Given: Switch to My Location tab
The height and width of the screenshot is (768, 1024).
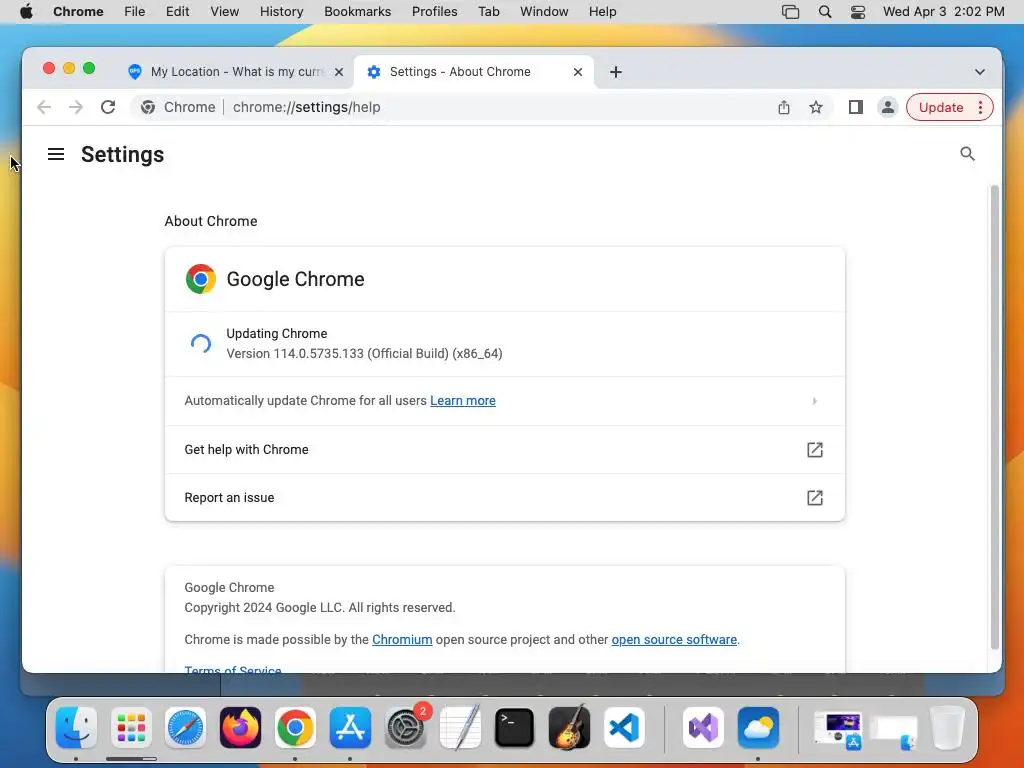Looking at the screenshot, I should 235,72.
